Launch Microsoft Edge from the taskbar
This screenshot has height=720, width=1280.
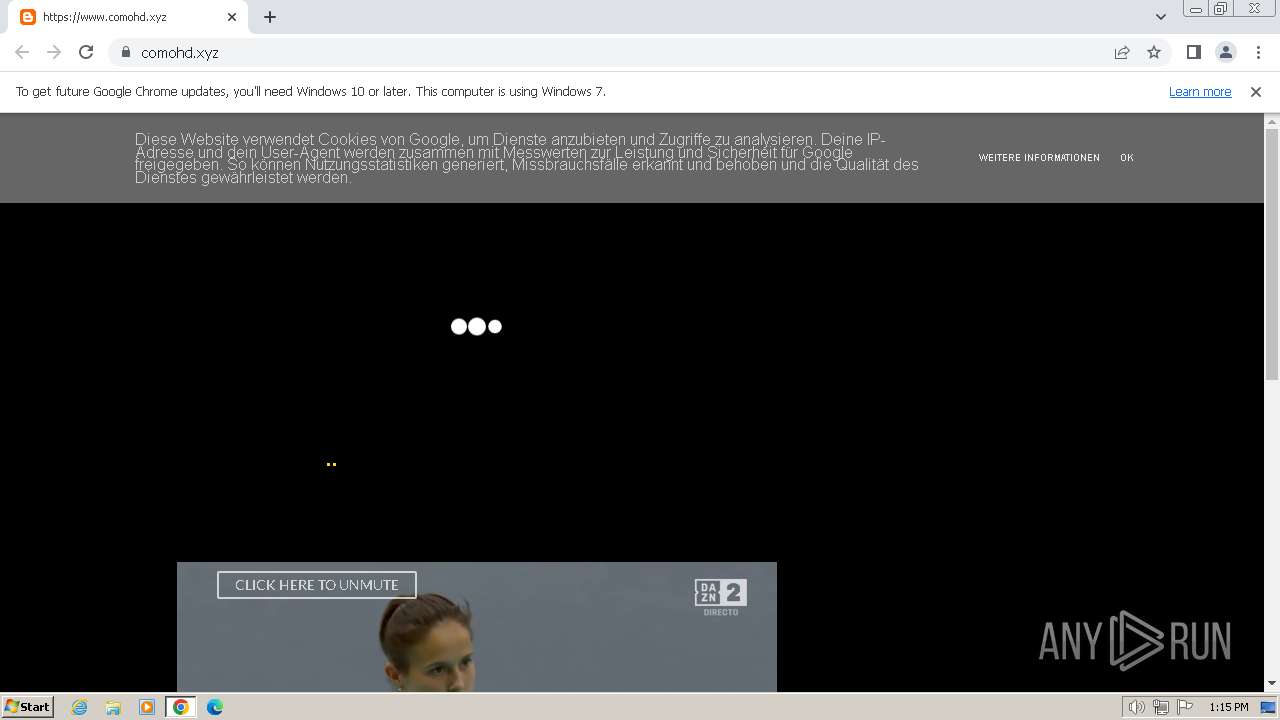click(x=215, y=707)
